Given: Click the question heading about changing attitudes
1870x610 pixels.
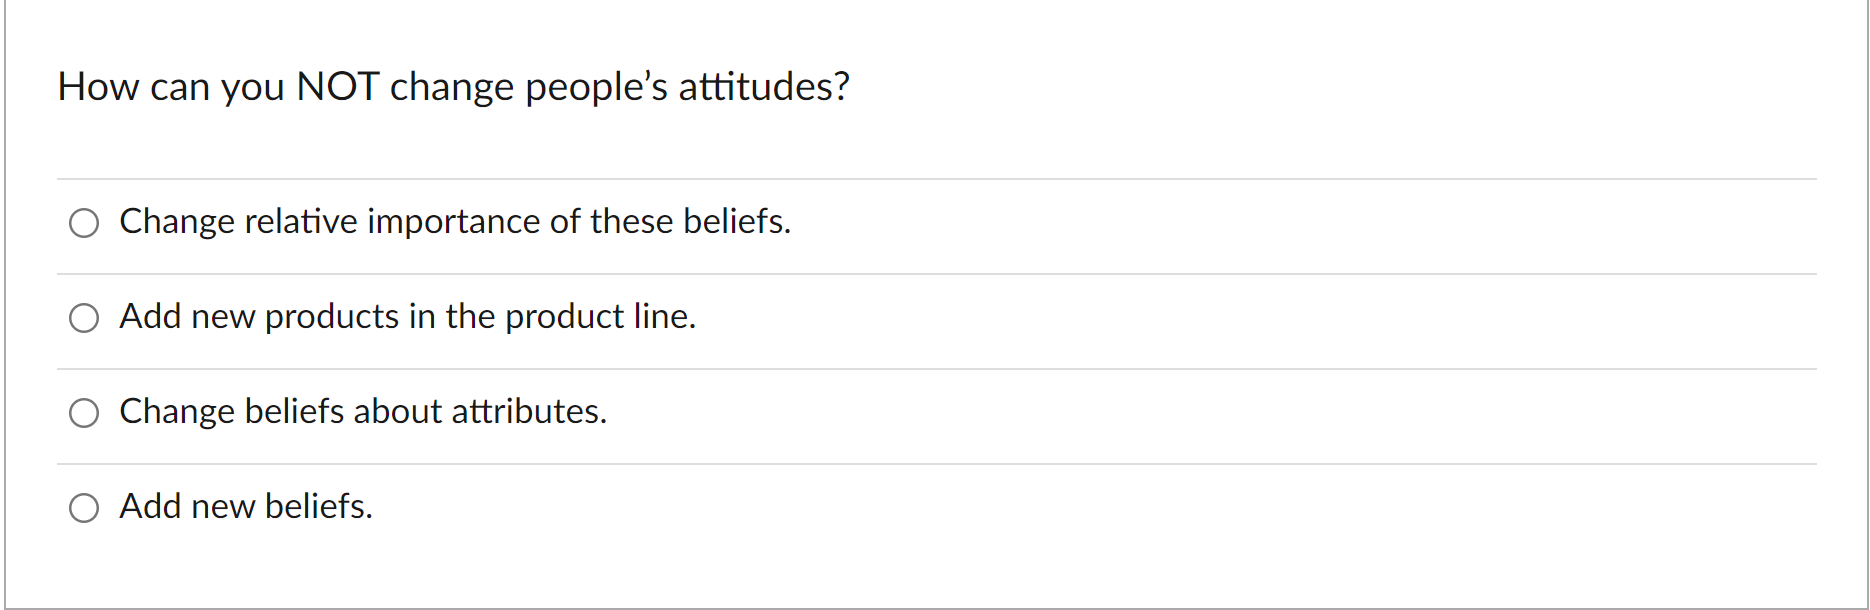Looking at the screenshot, I should [455, 86].
